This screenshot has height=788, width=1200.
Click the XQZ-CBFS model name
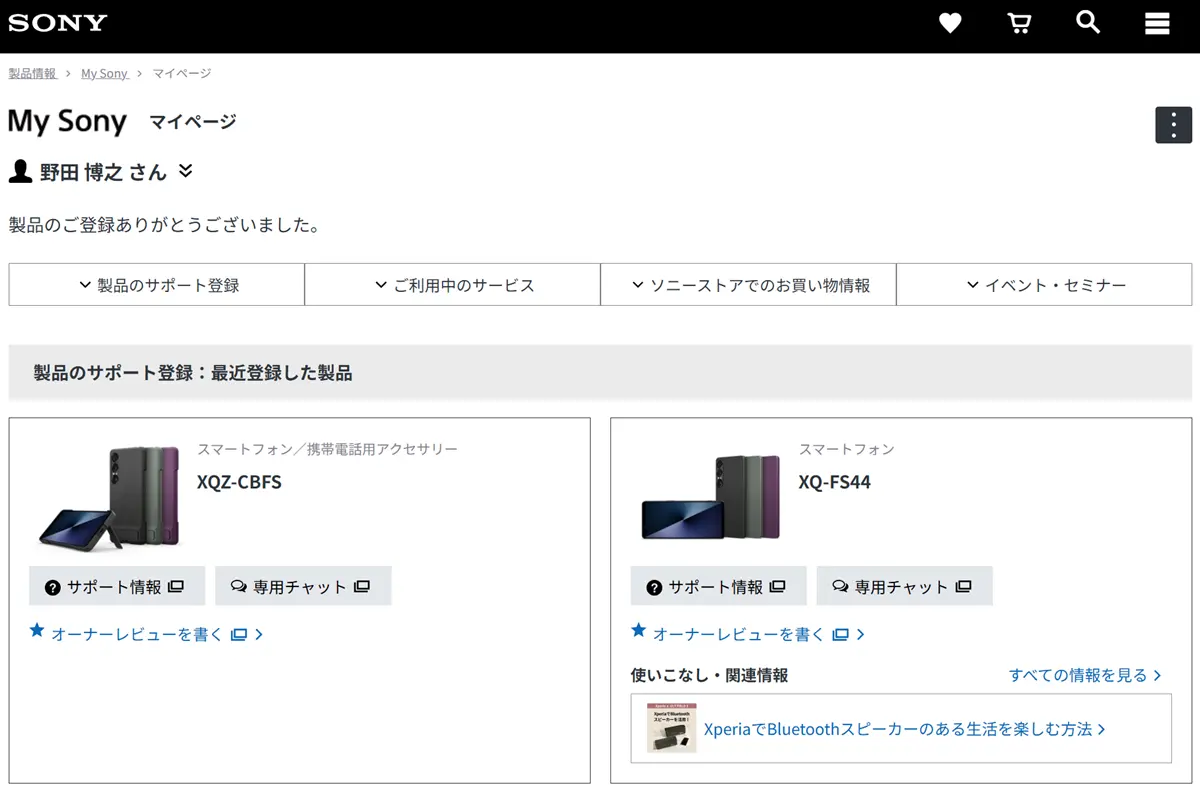(x=239, y=482)
